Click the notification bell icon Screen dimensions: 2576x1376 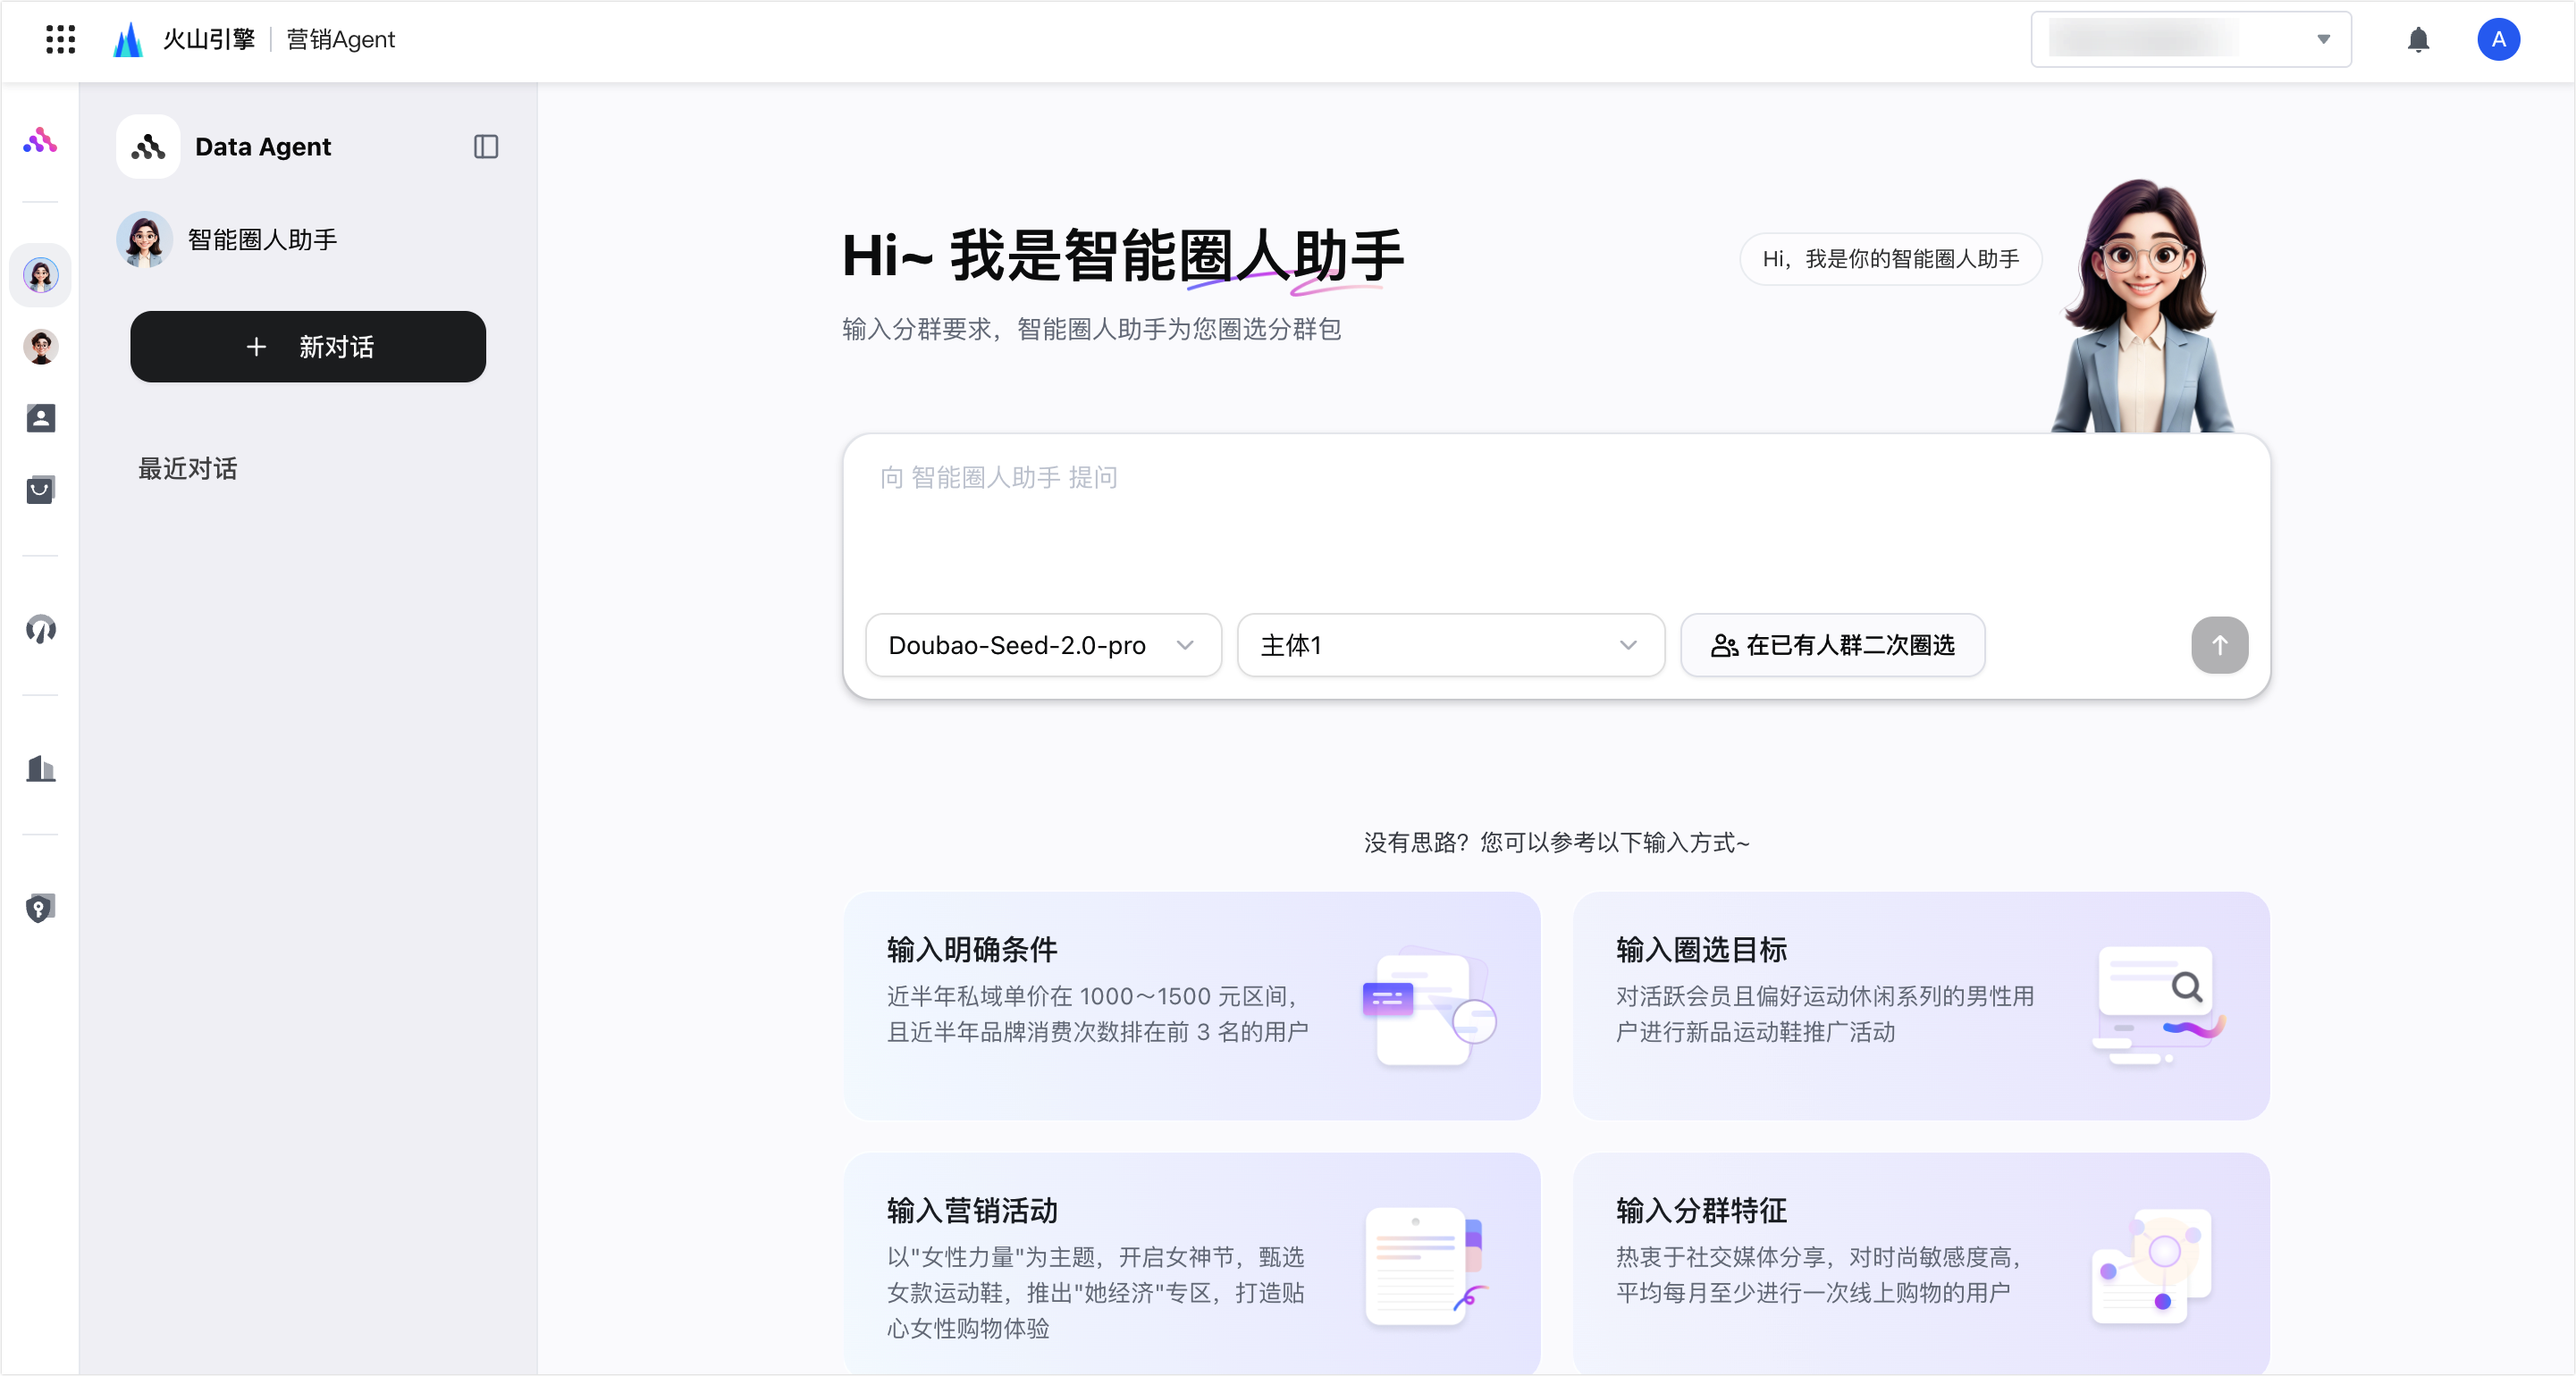2417,40
